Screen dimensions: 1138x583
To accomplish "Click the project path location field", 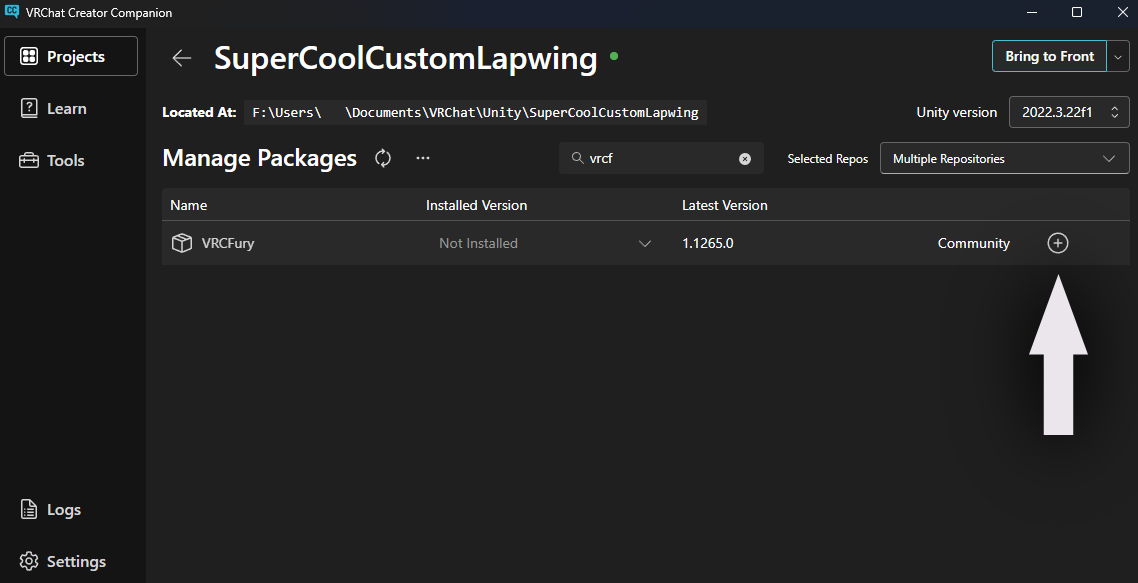I will (475, 112).
